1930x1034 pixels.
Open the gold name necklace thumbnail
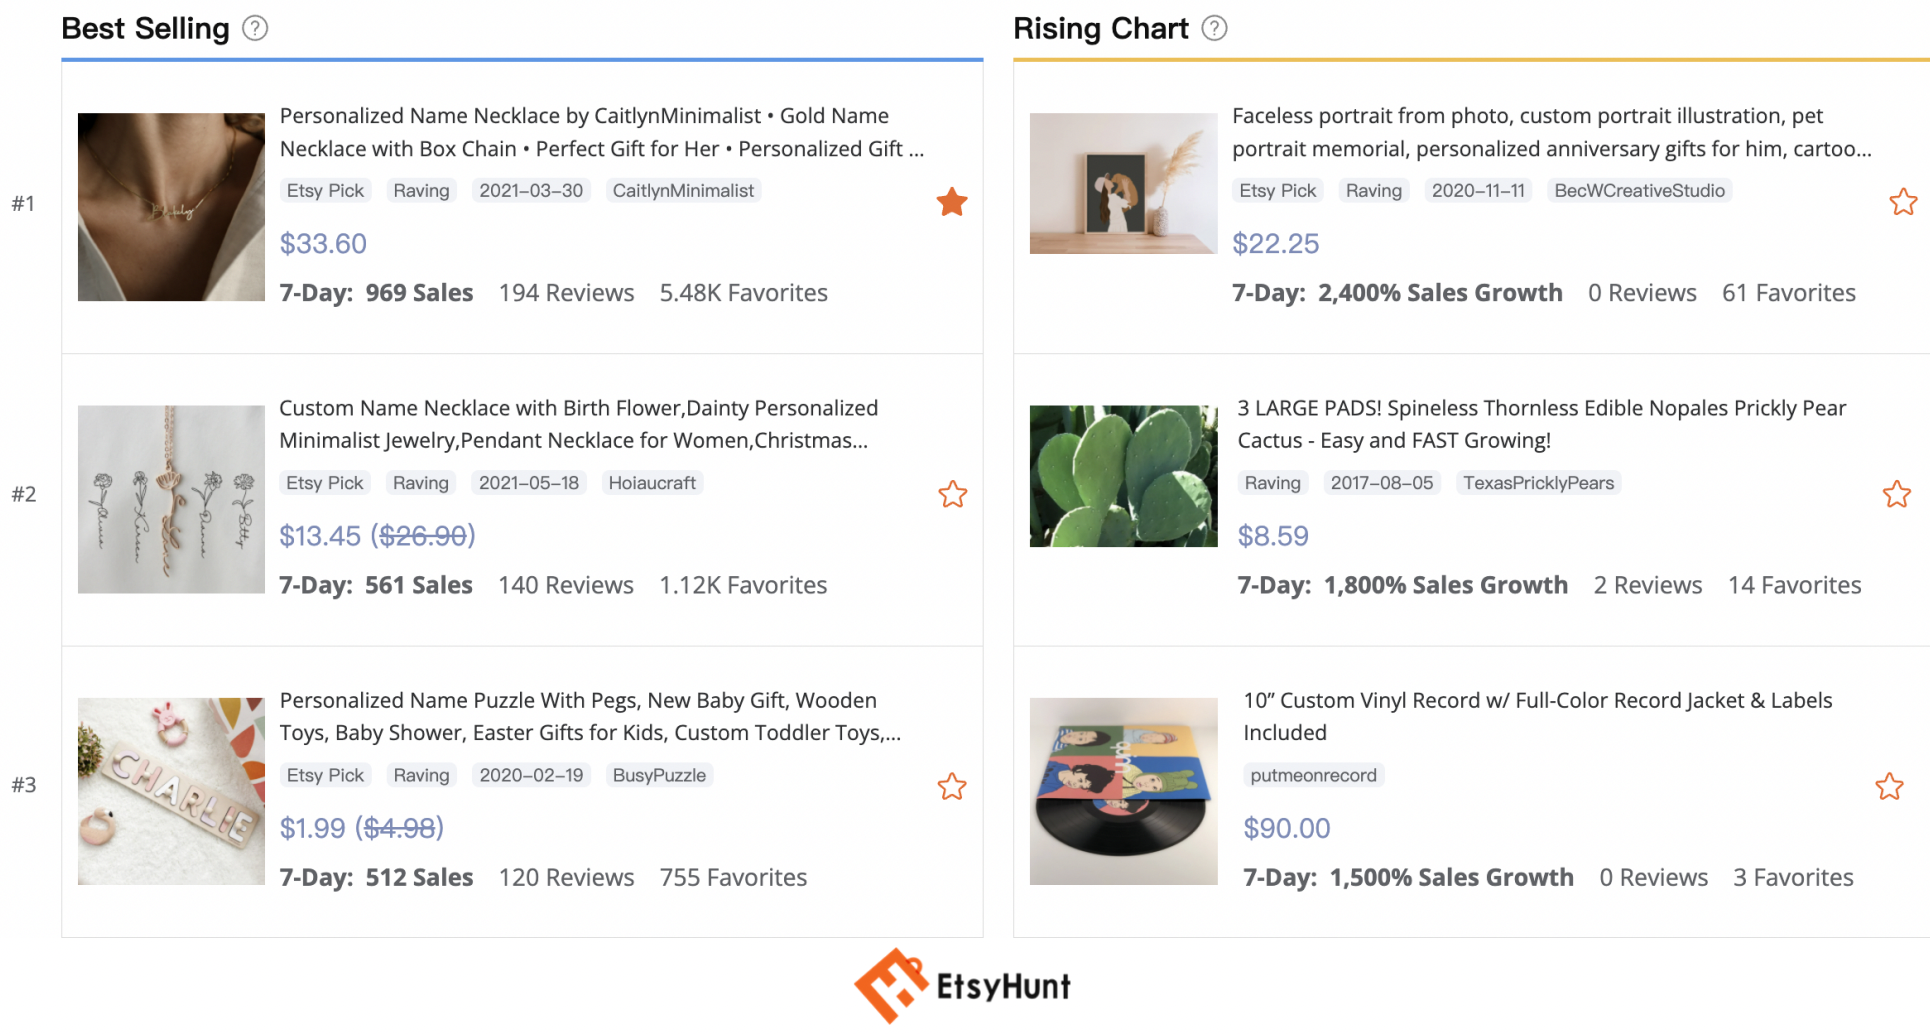point(171,207)
